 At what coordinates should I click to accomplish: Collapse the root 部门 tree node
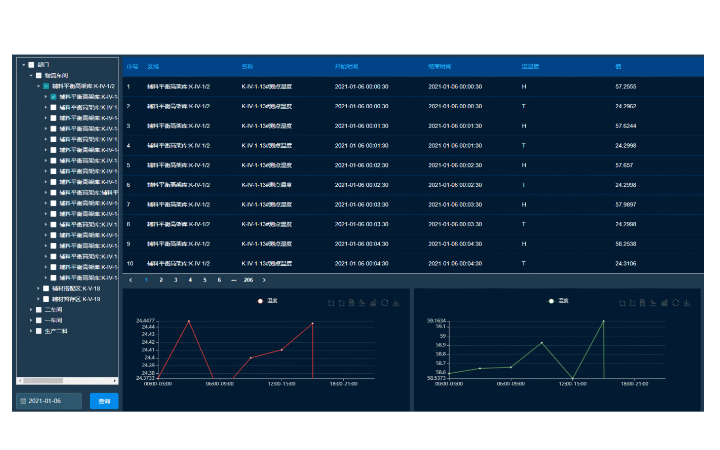coord(24,65)
